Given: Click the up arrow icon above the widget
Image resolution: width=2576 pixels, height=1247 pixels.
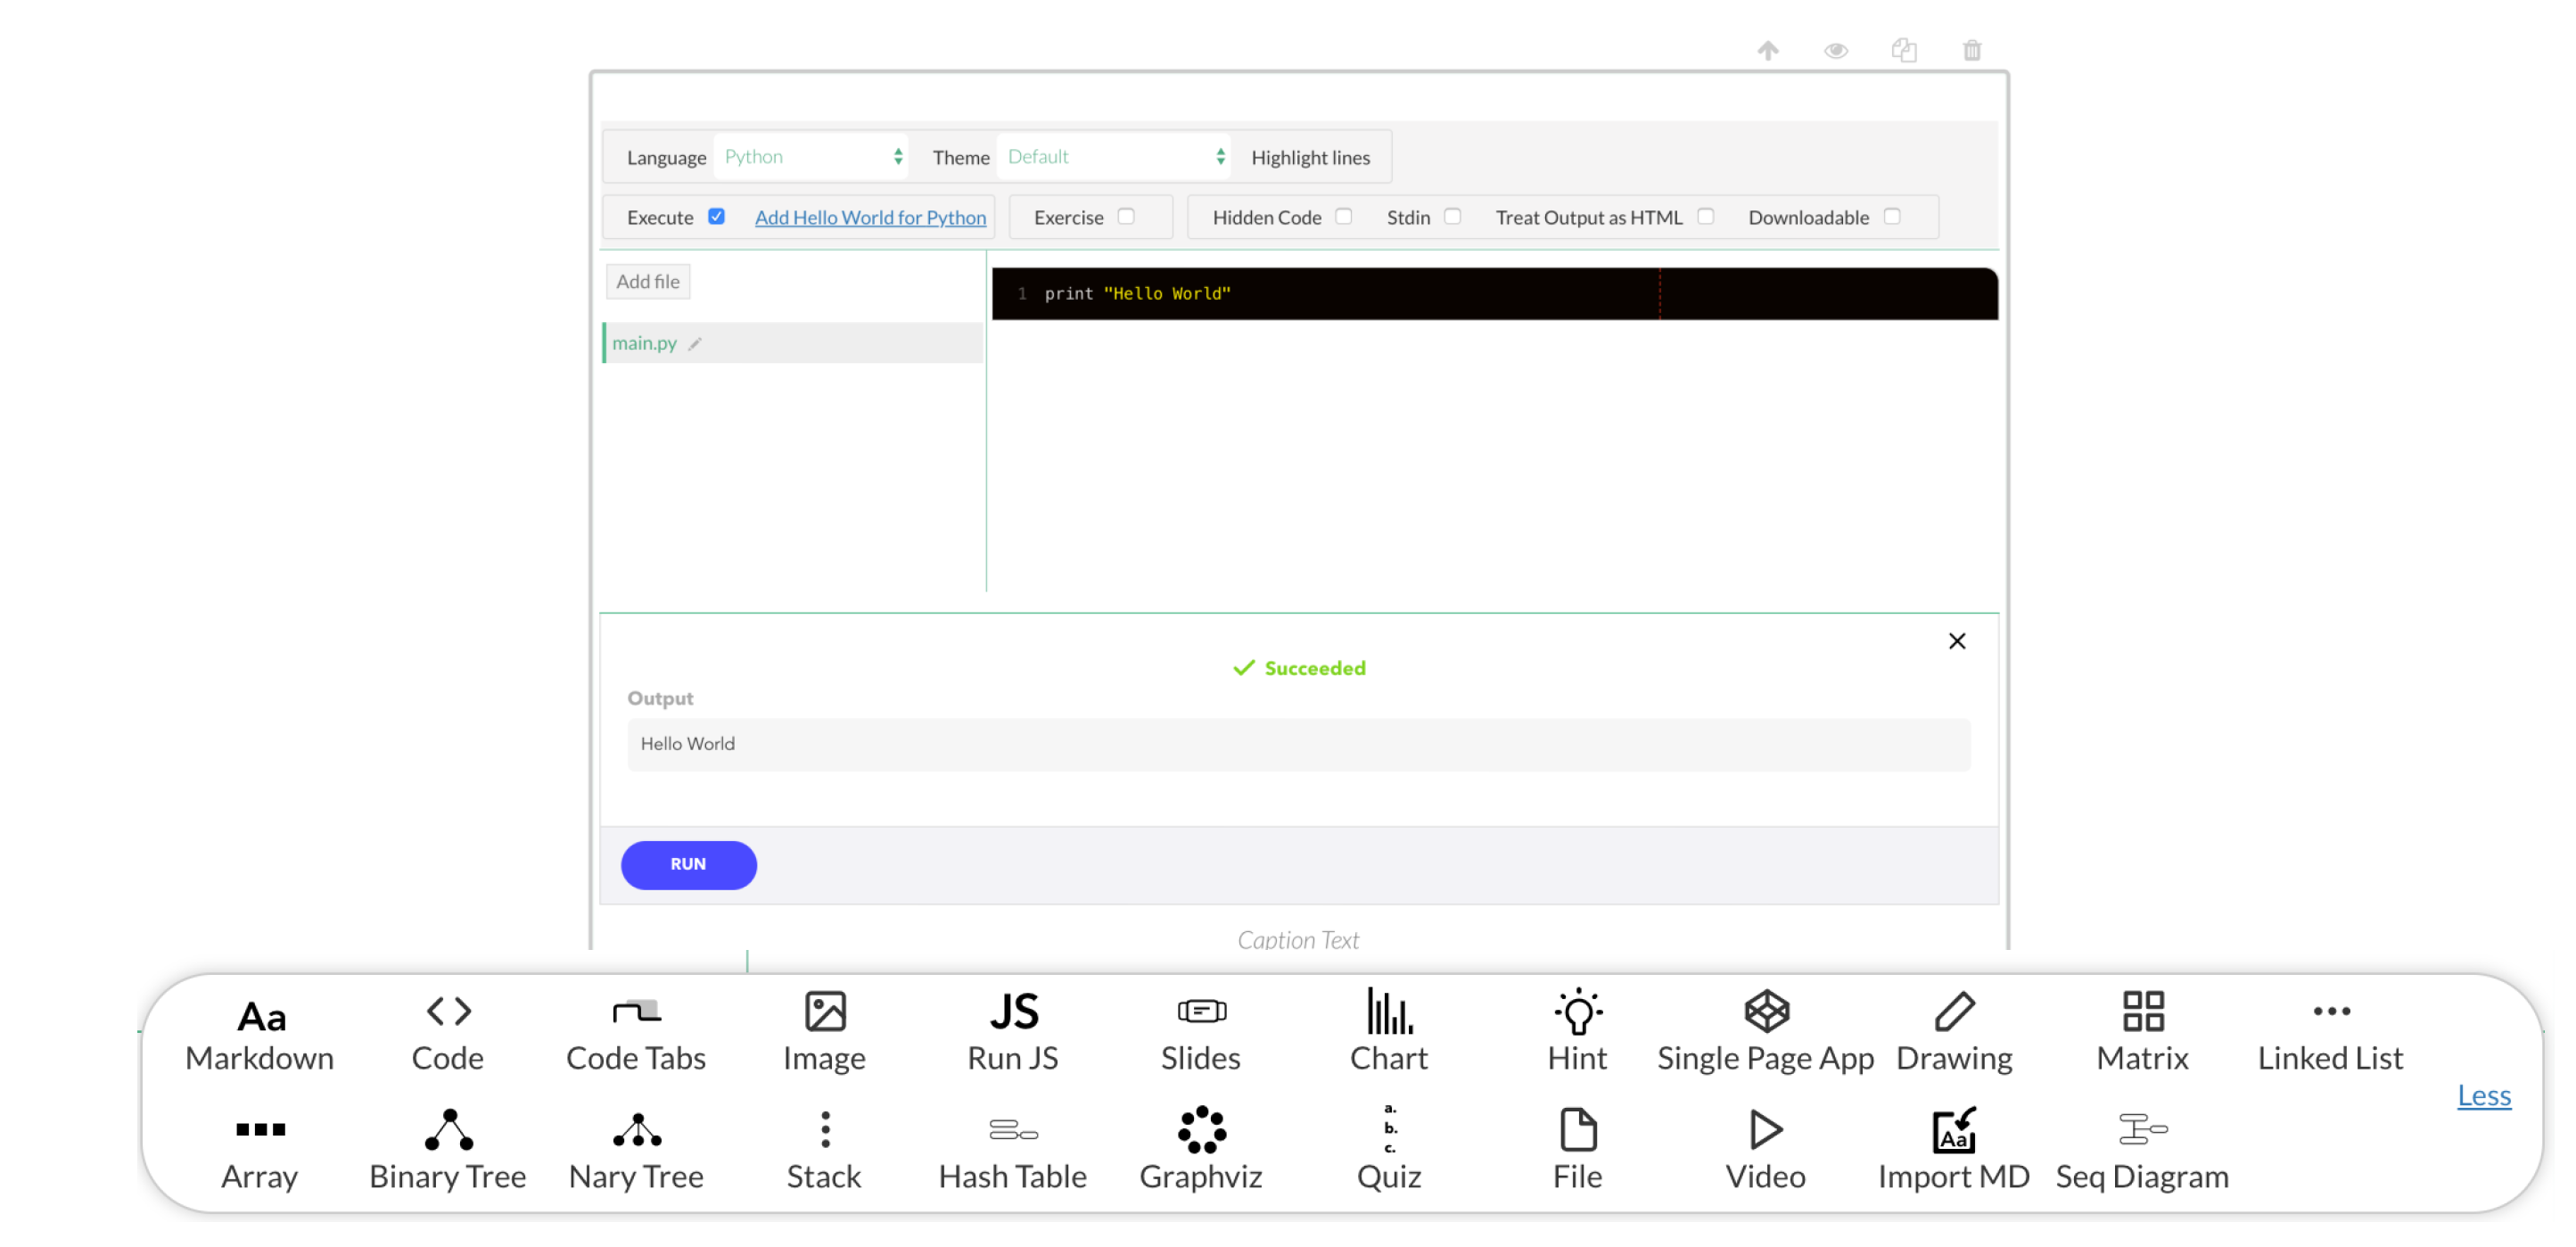Looking at the screenshot, I should (x=1767, y=50).
